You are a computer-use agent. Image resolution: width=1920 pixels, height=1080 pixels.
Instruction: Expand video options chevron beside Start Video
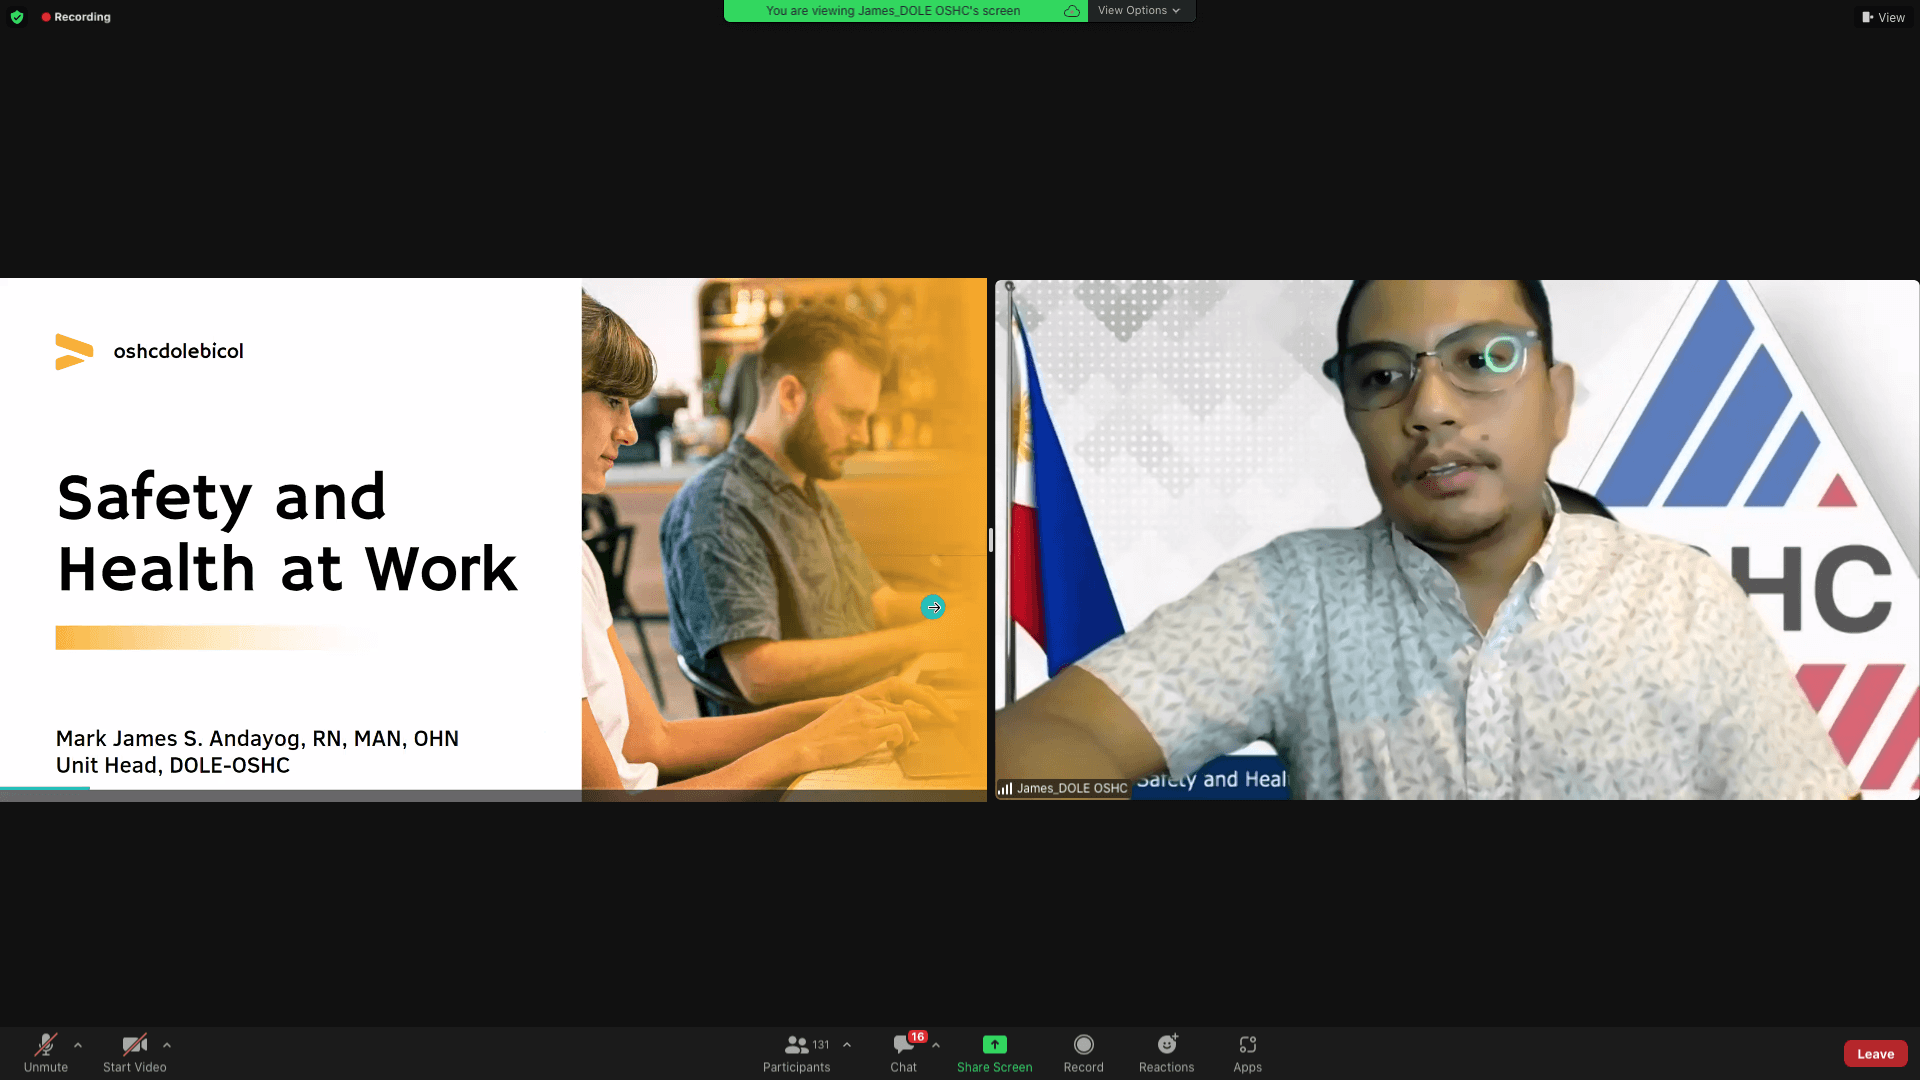(167, 1045)
